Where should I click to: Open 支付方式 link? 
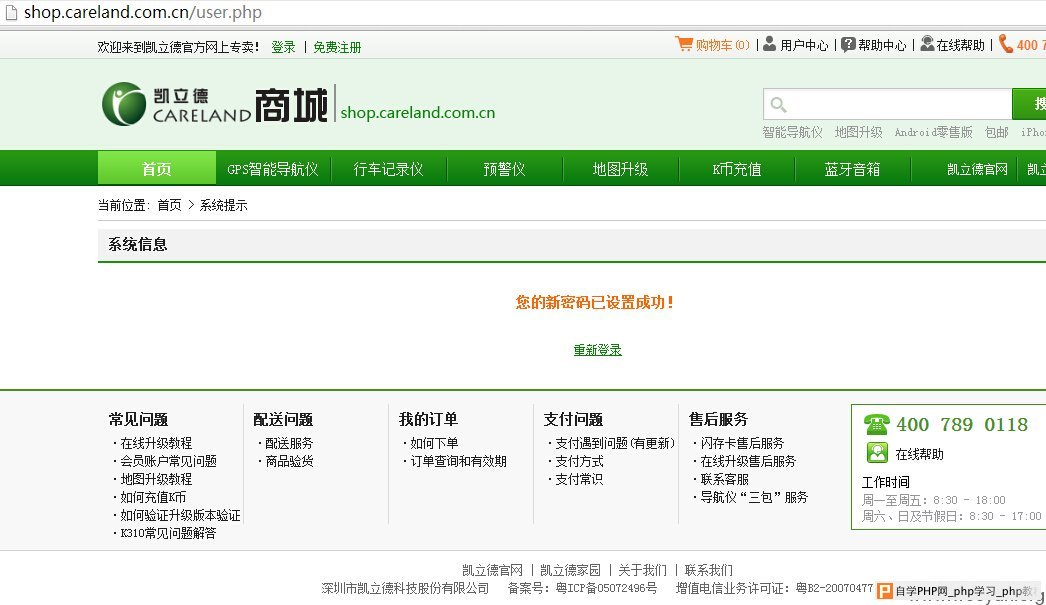point(579,461)
